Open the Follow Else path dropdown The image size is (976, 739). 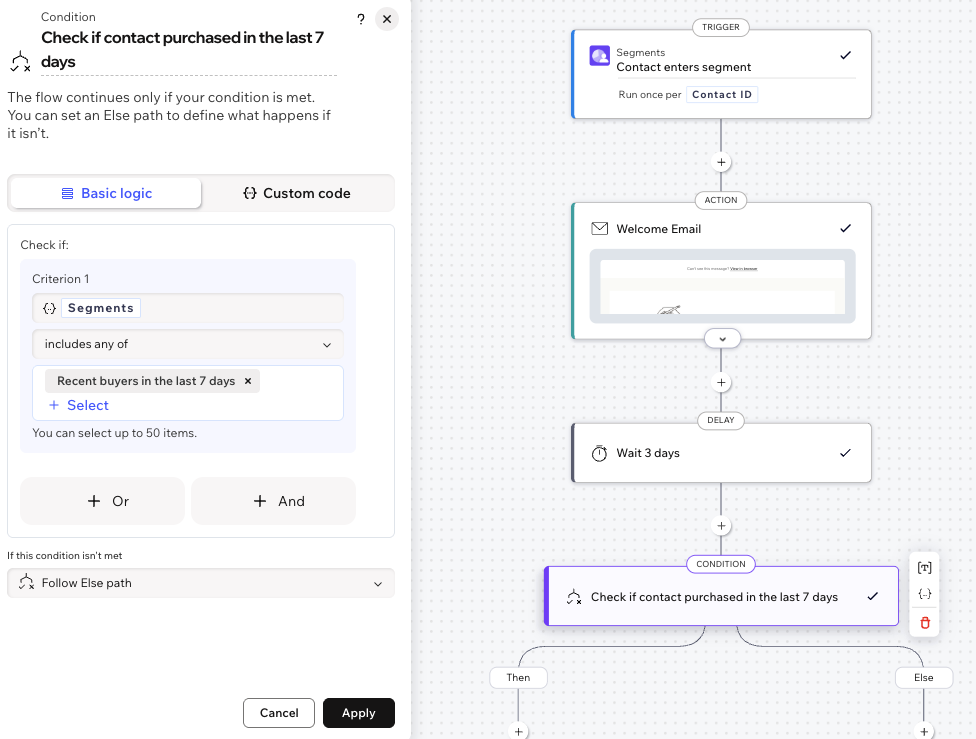201,583
